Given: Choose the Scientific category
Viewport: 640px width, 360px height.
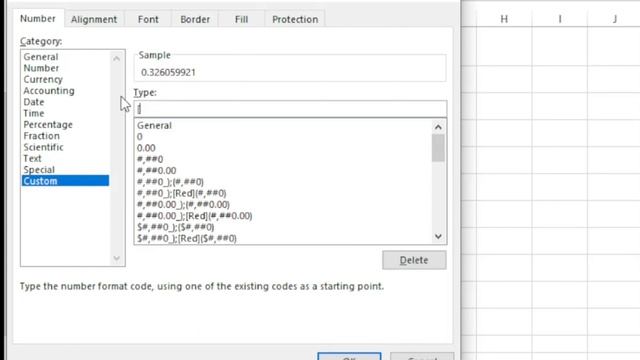Looking at the screenshot, I should click(x=43, y=147).
